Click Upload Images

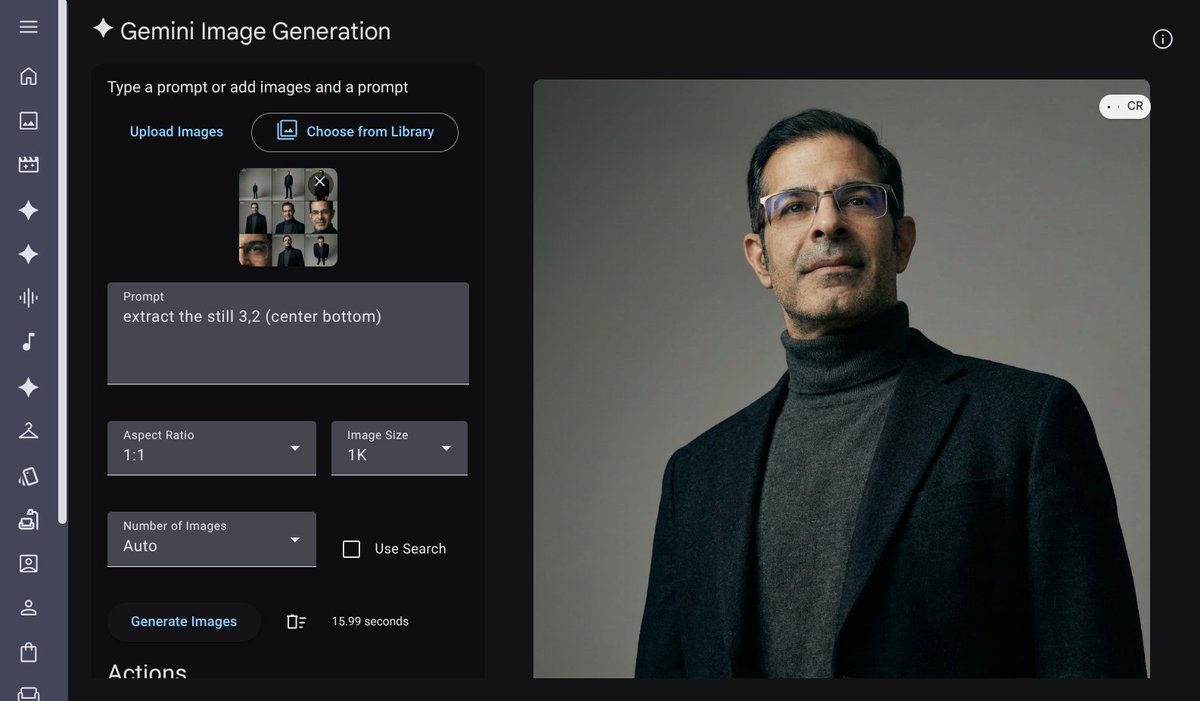pyautogui.click(x=177, y=132)
